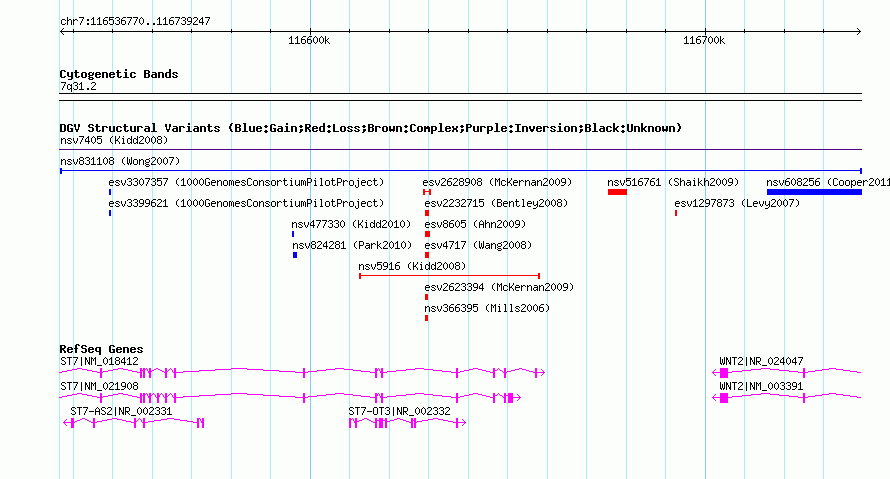The width and height of the screenshot is (890, 479).
Task: Click the last exon block of ST7|NM_021908
Action: click(510, 398)
